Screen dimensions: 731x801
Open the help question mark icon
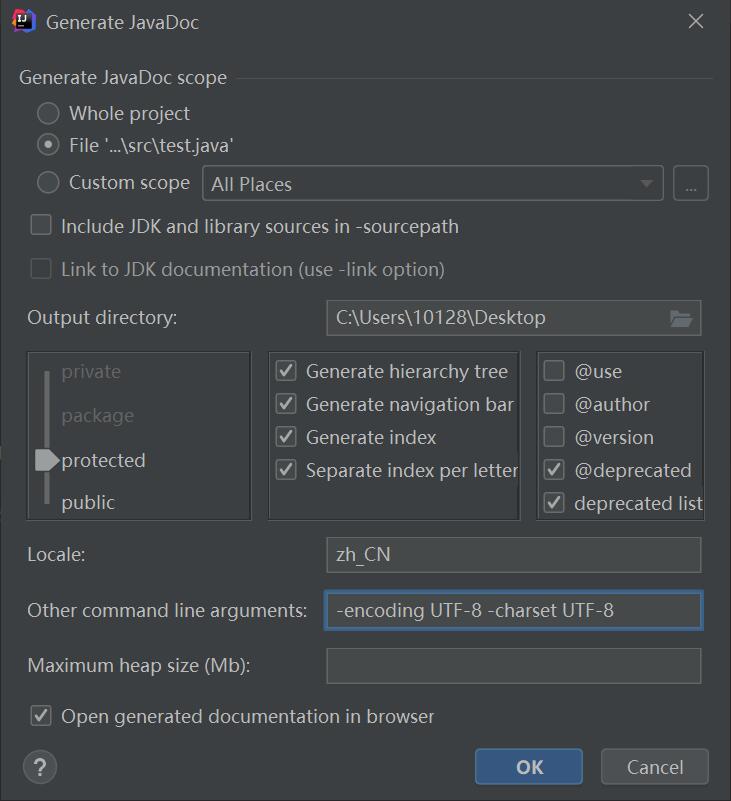point(39,767)
